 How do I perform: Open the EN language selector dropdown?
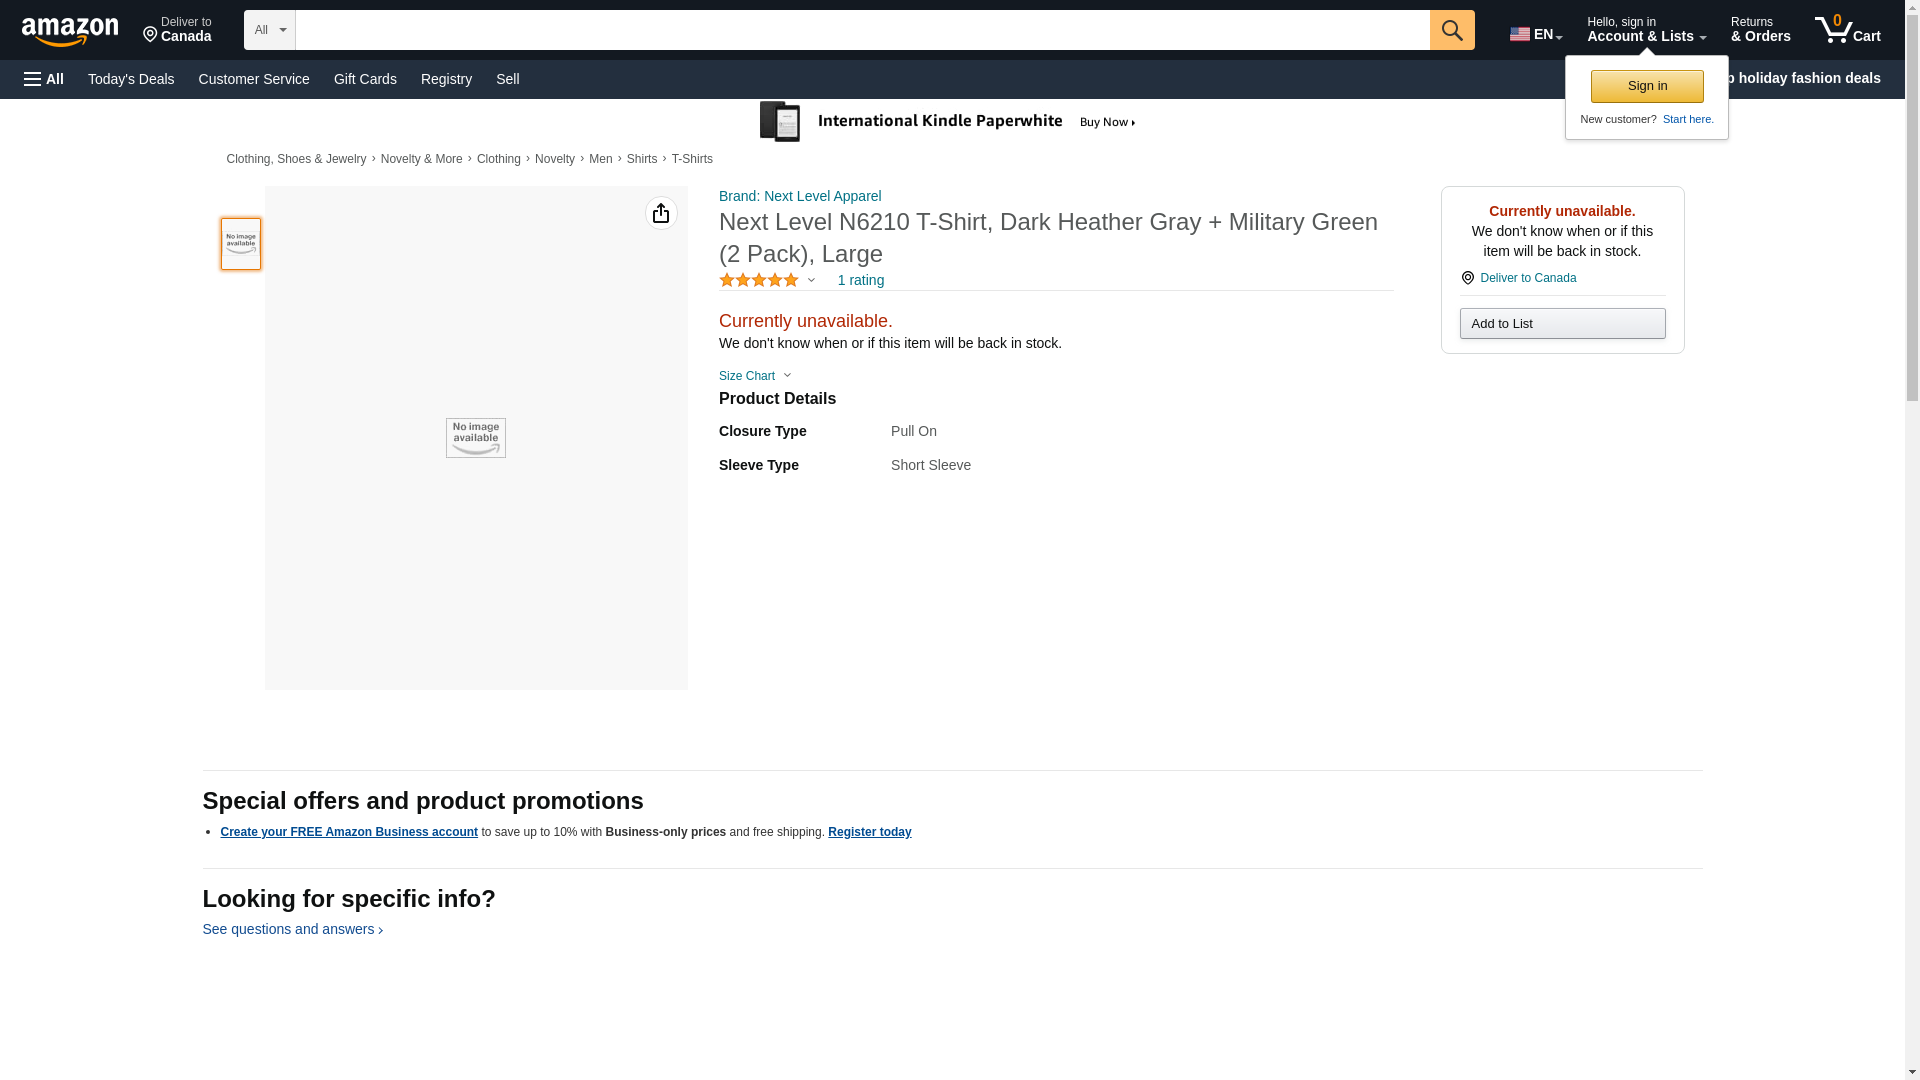(x=1535, y=34)
